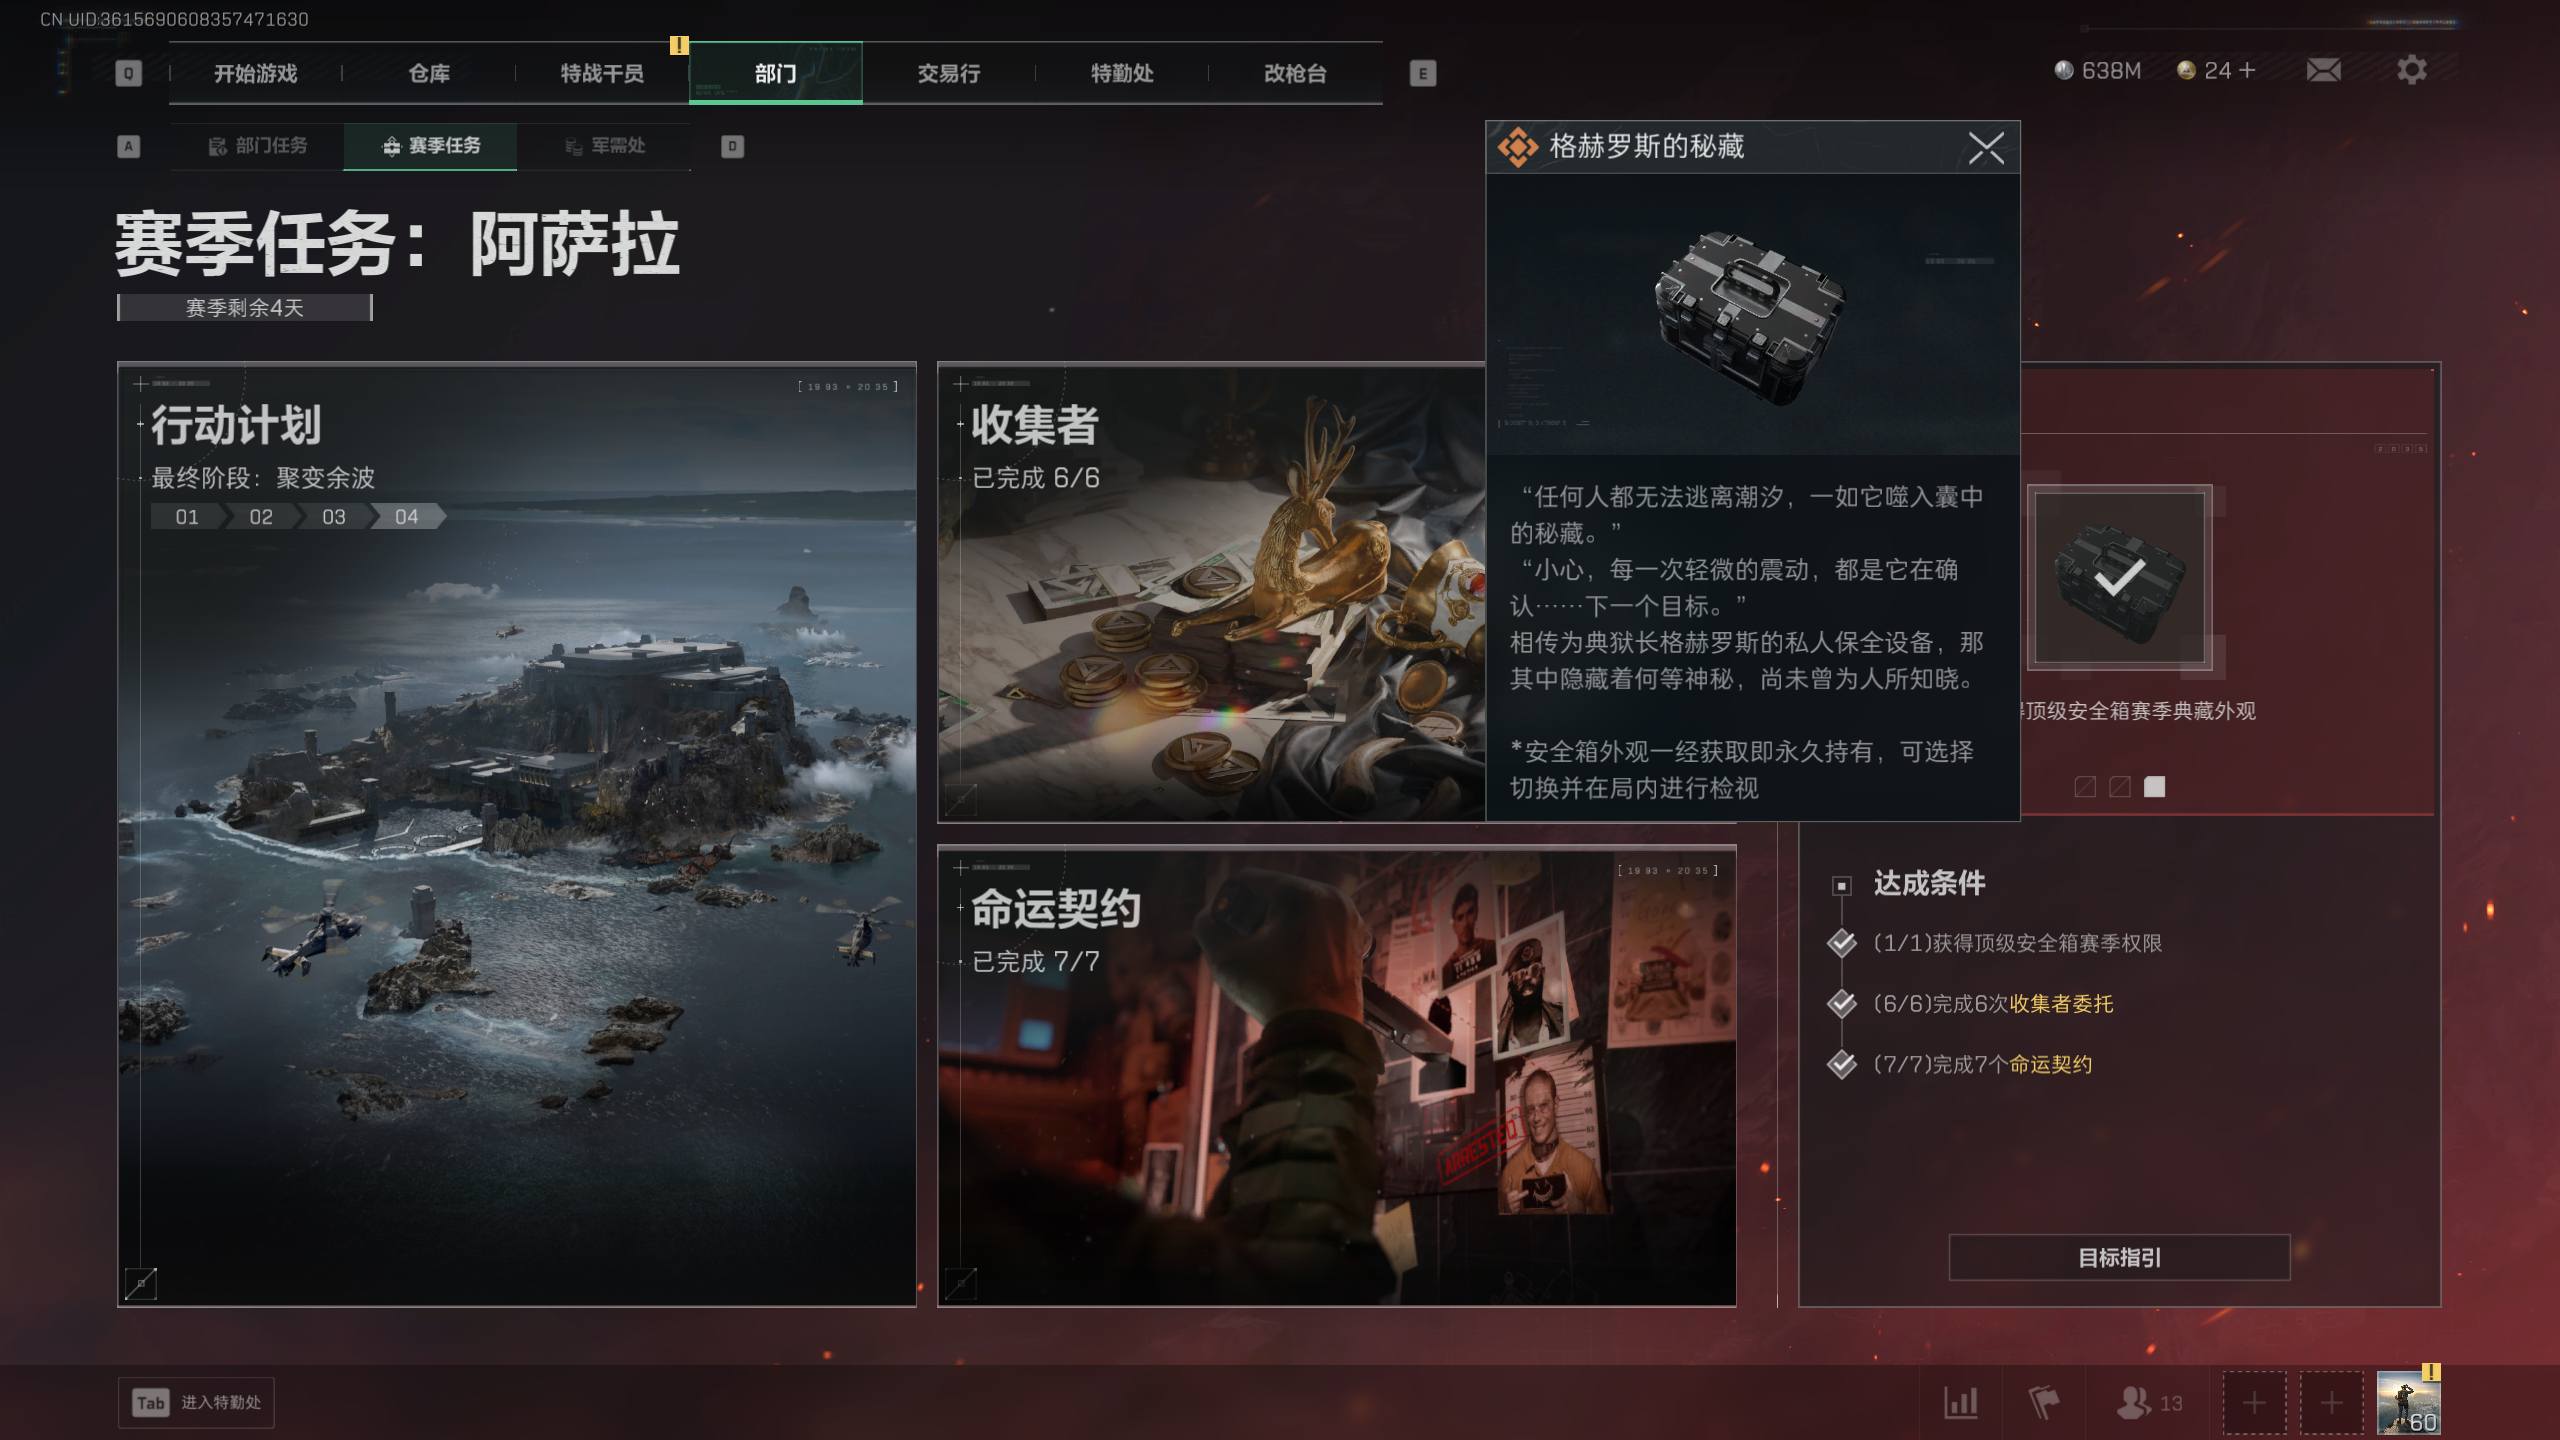Select stage 04 in 行动计划 progress

[x=406, y=517]
